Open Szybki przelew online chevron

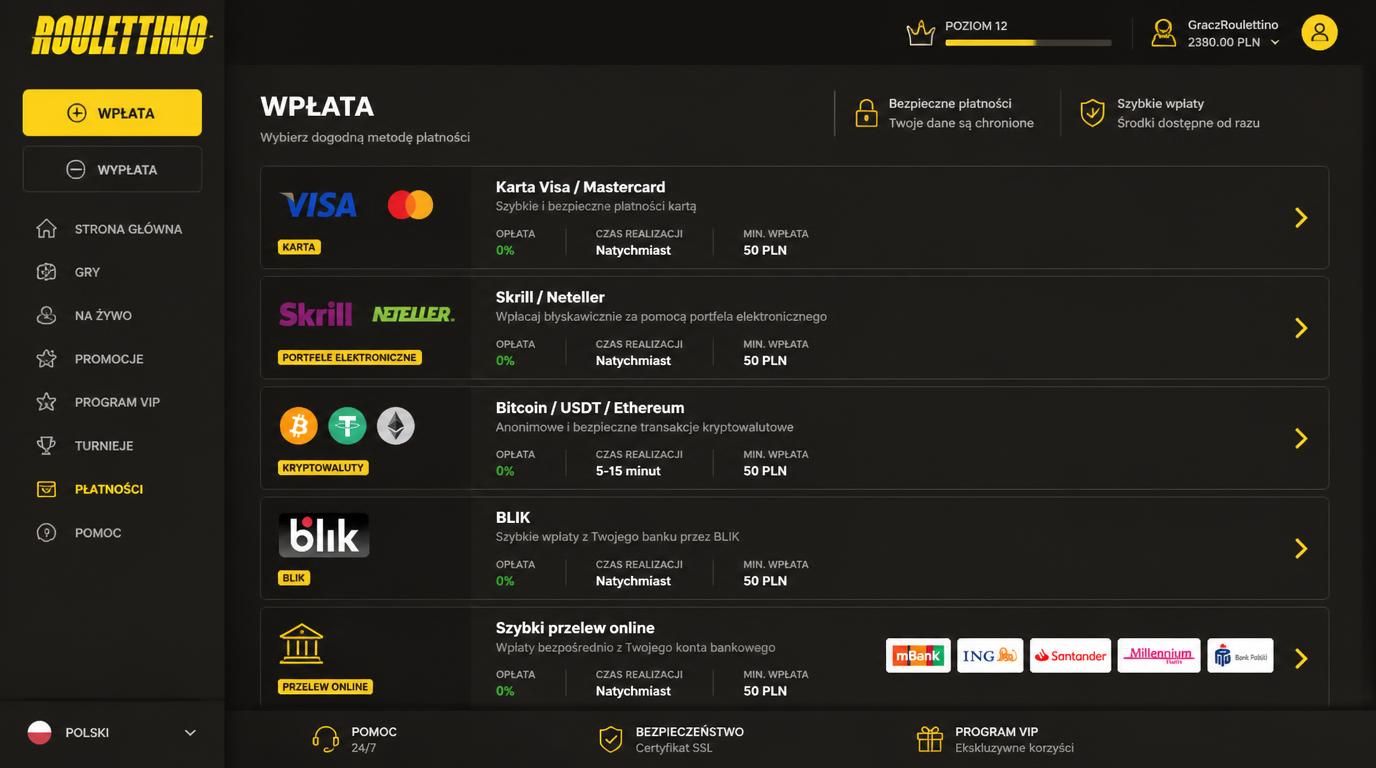1301,658
